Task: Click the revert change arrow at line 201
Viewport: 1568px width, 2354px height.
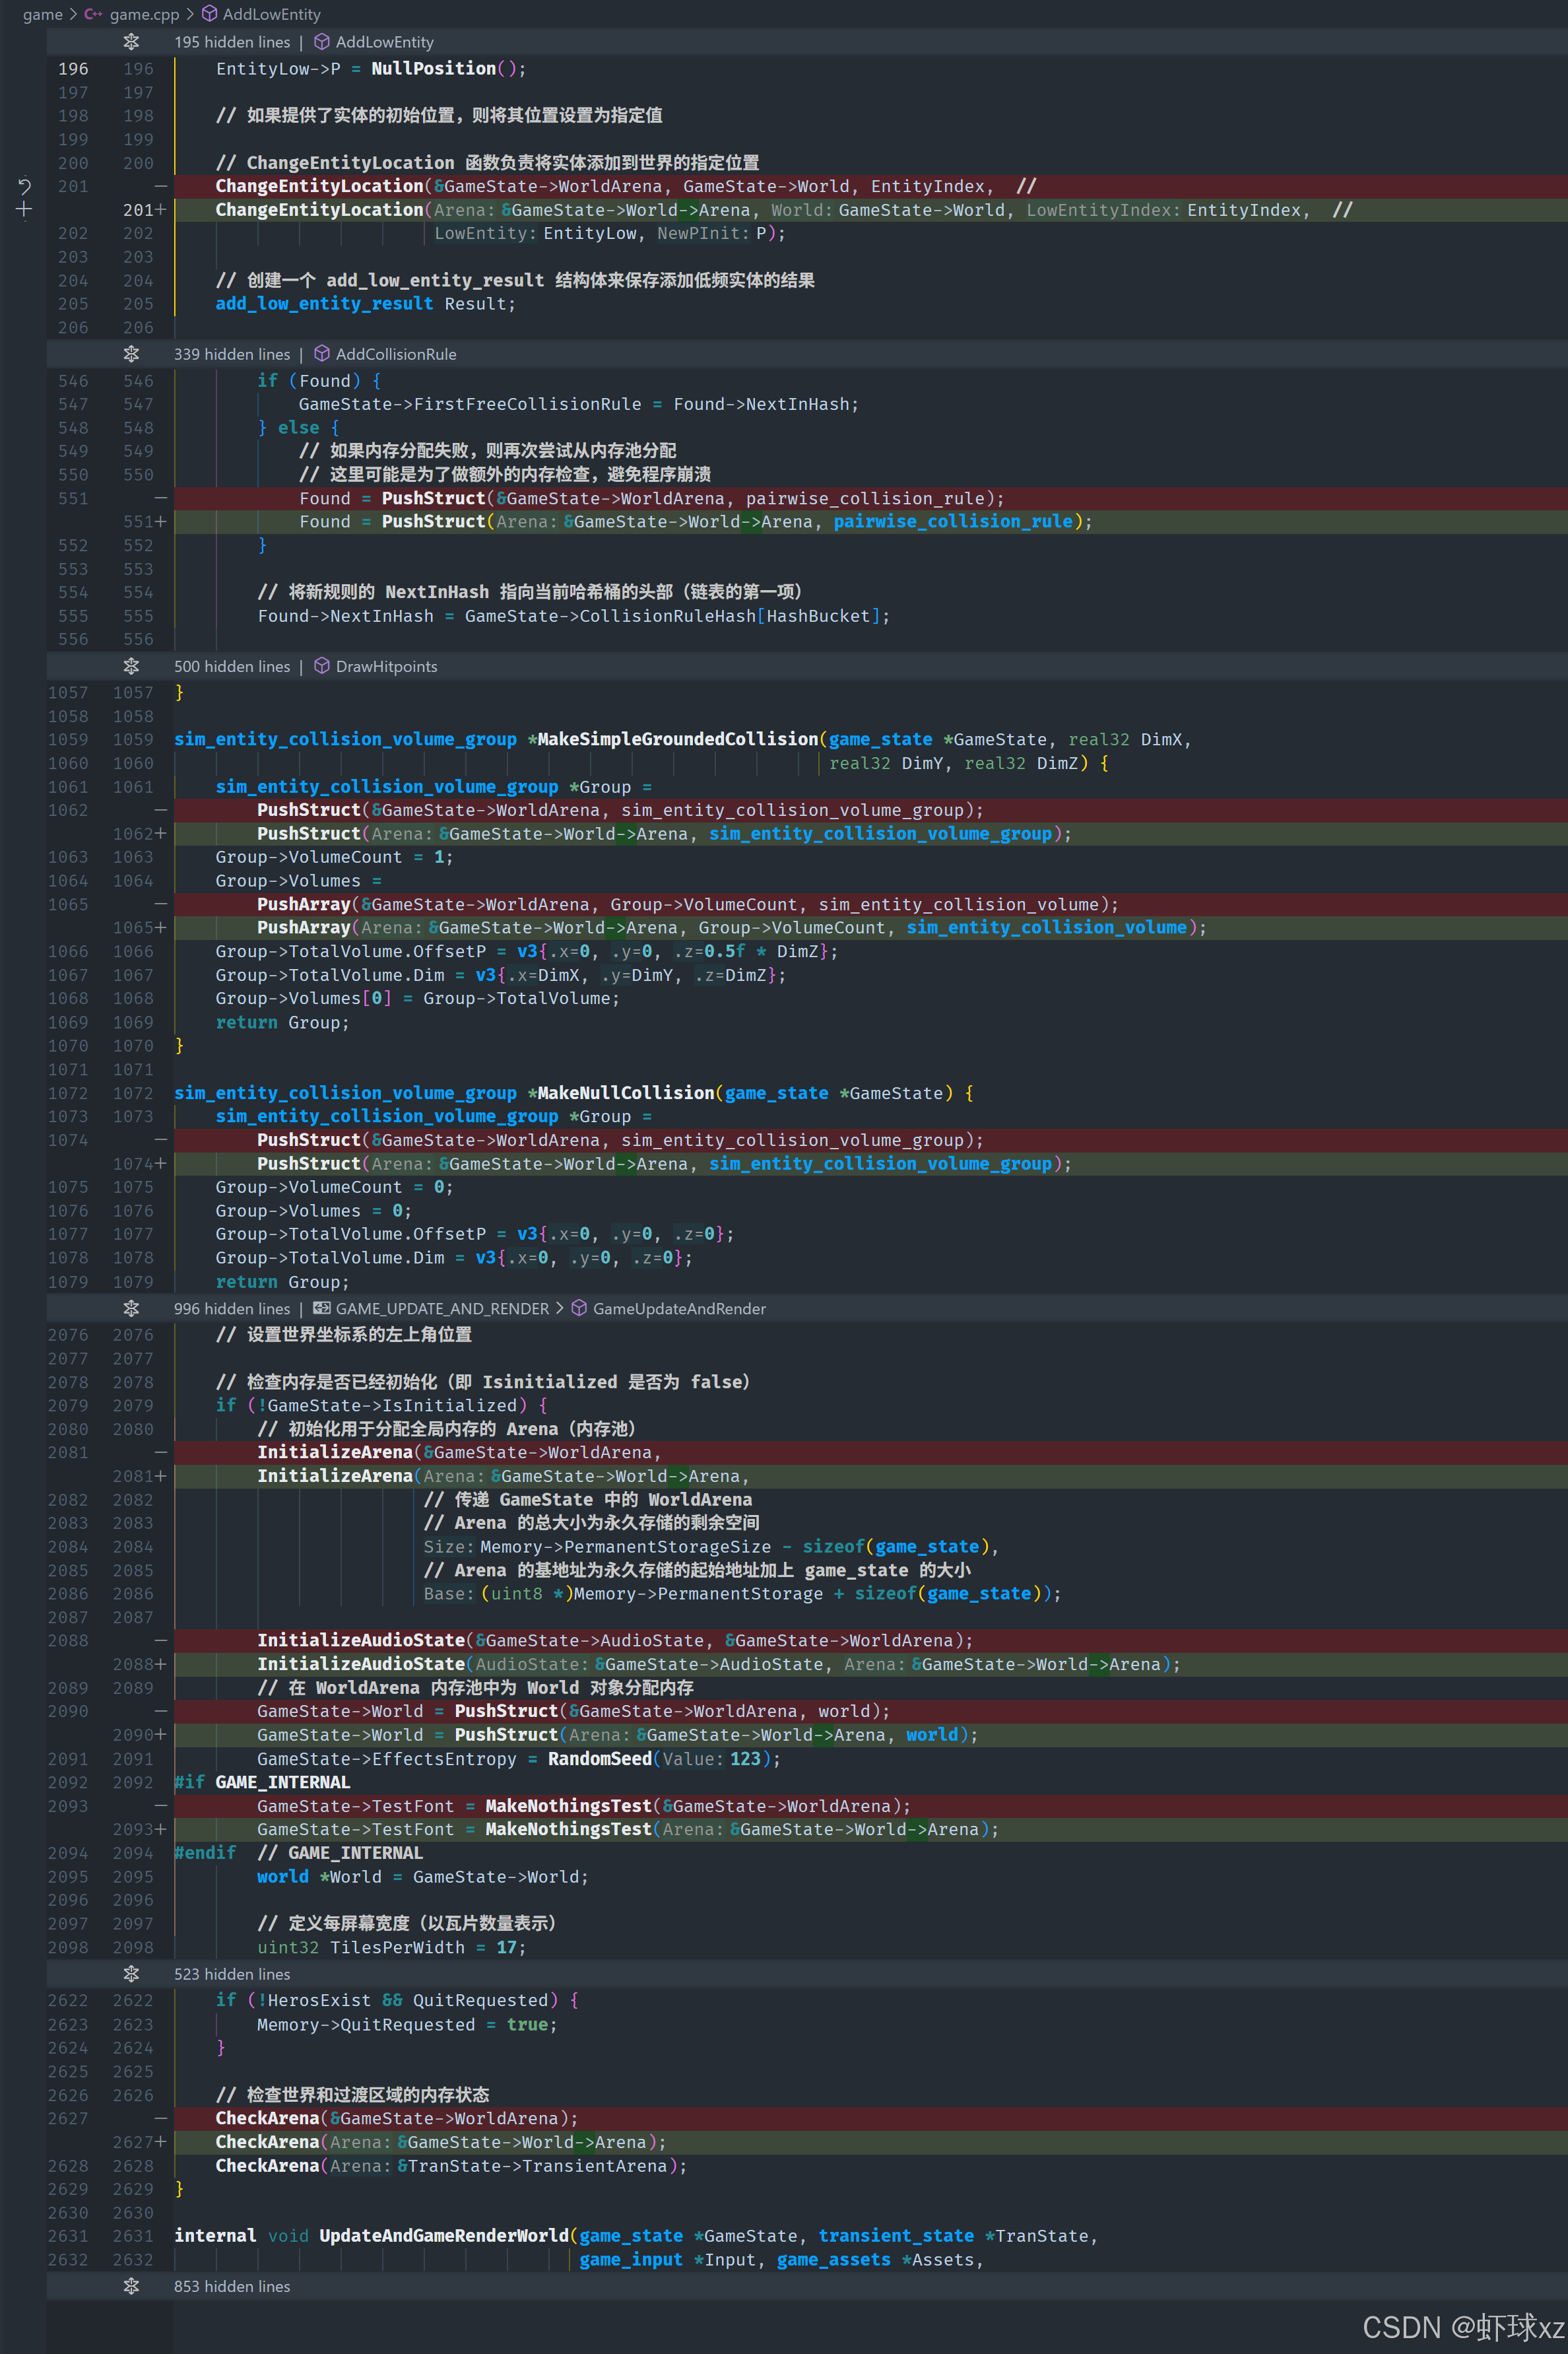Action: (24, 186)
